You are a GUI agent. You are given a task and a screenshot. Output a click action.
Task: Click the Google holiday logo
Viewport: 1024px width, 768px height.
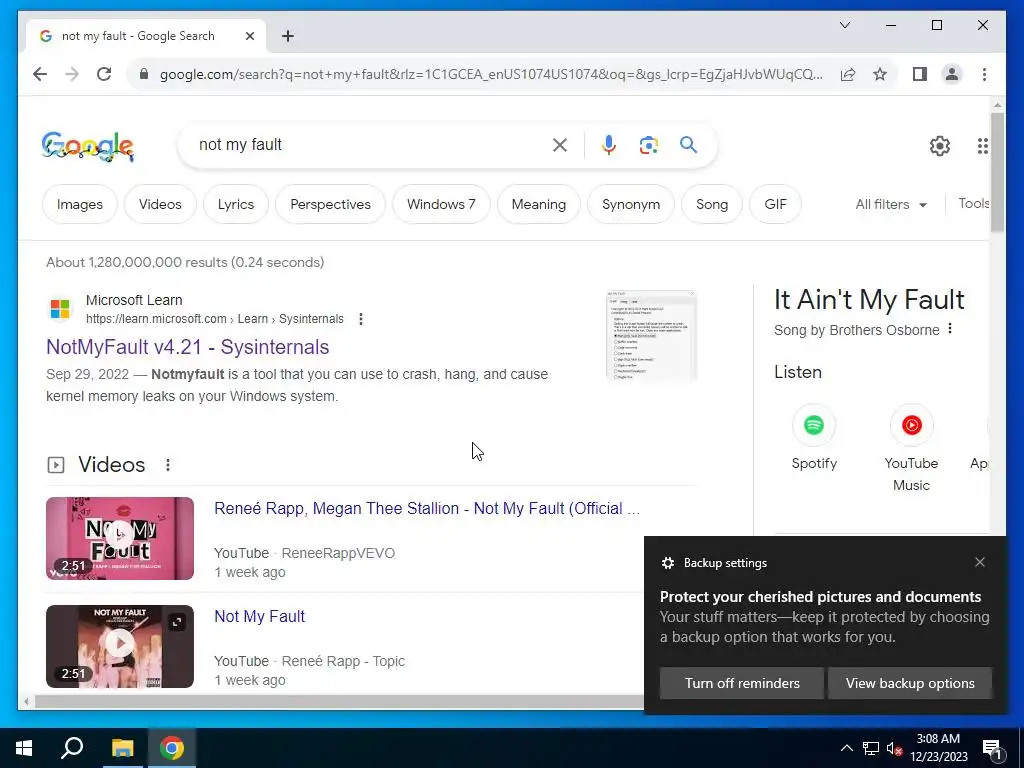coord(88,146)
